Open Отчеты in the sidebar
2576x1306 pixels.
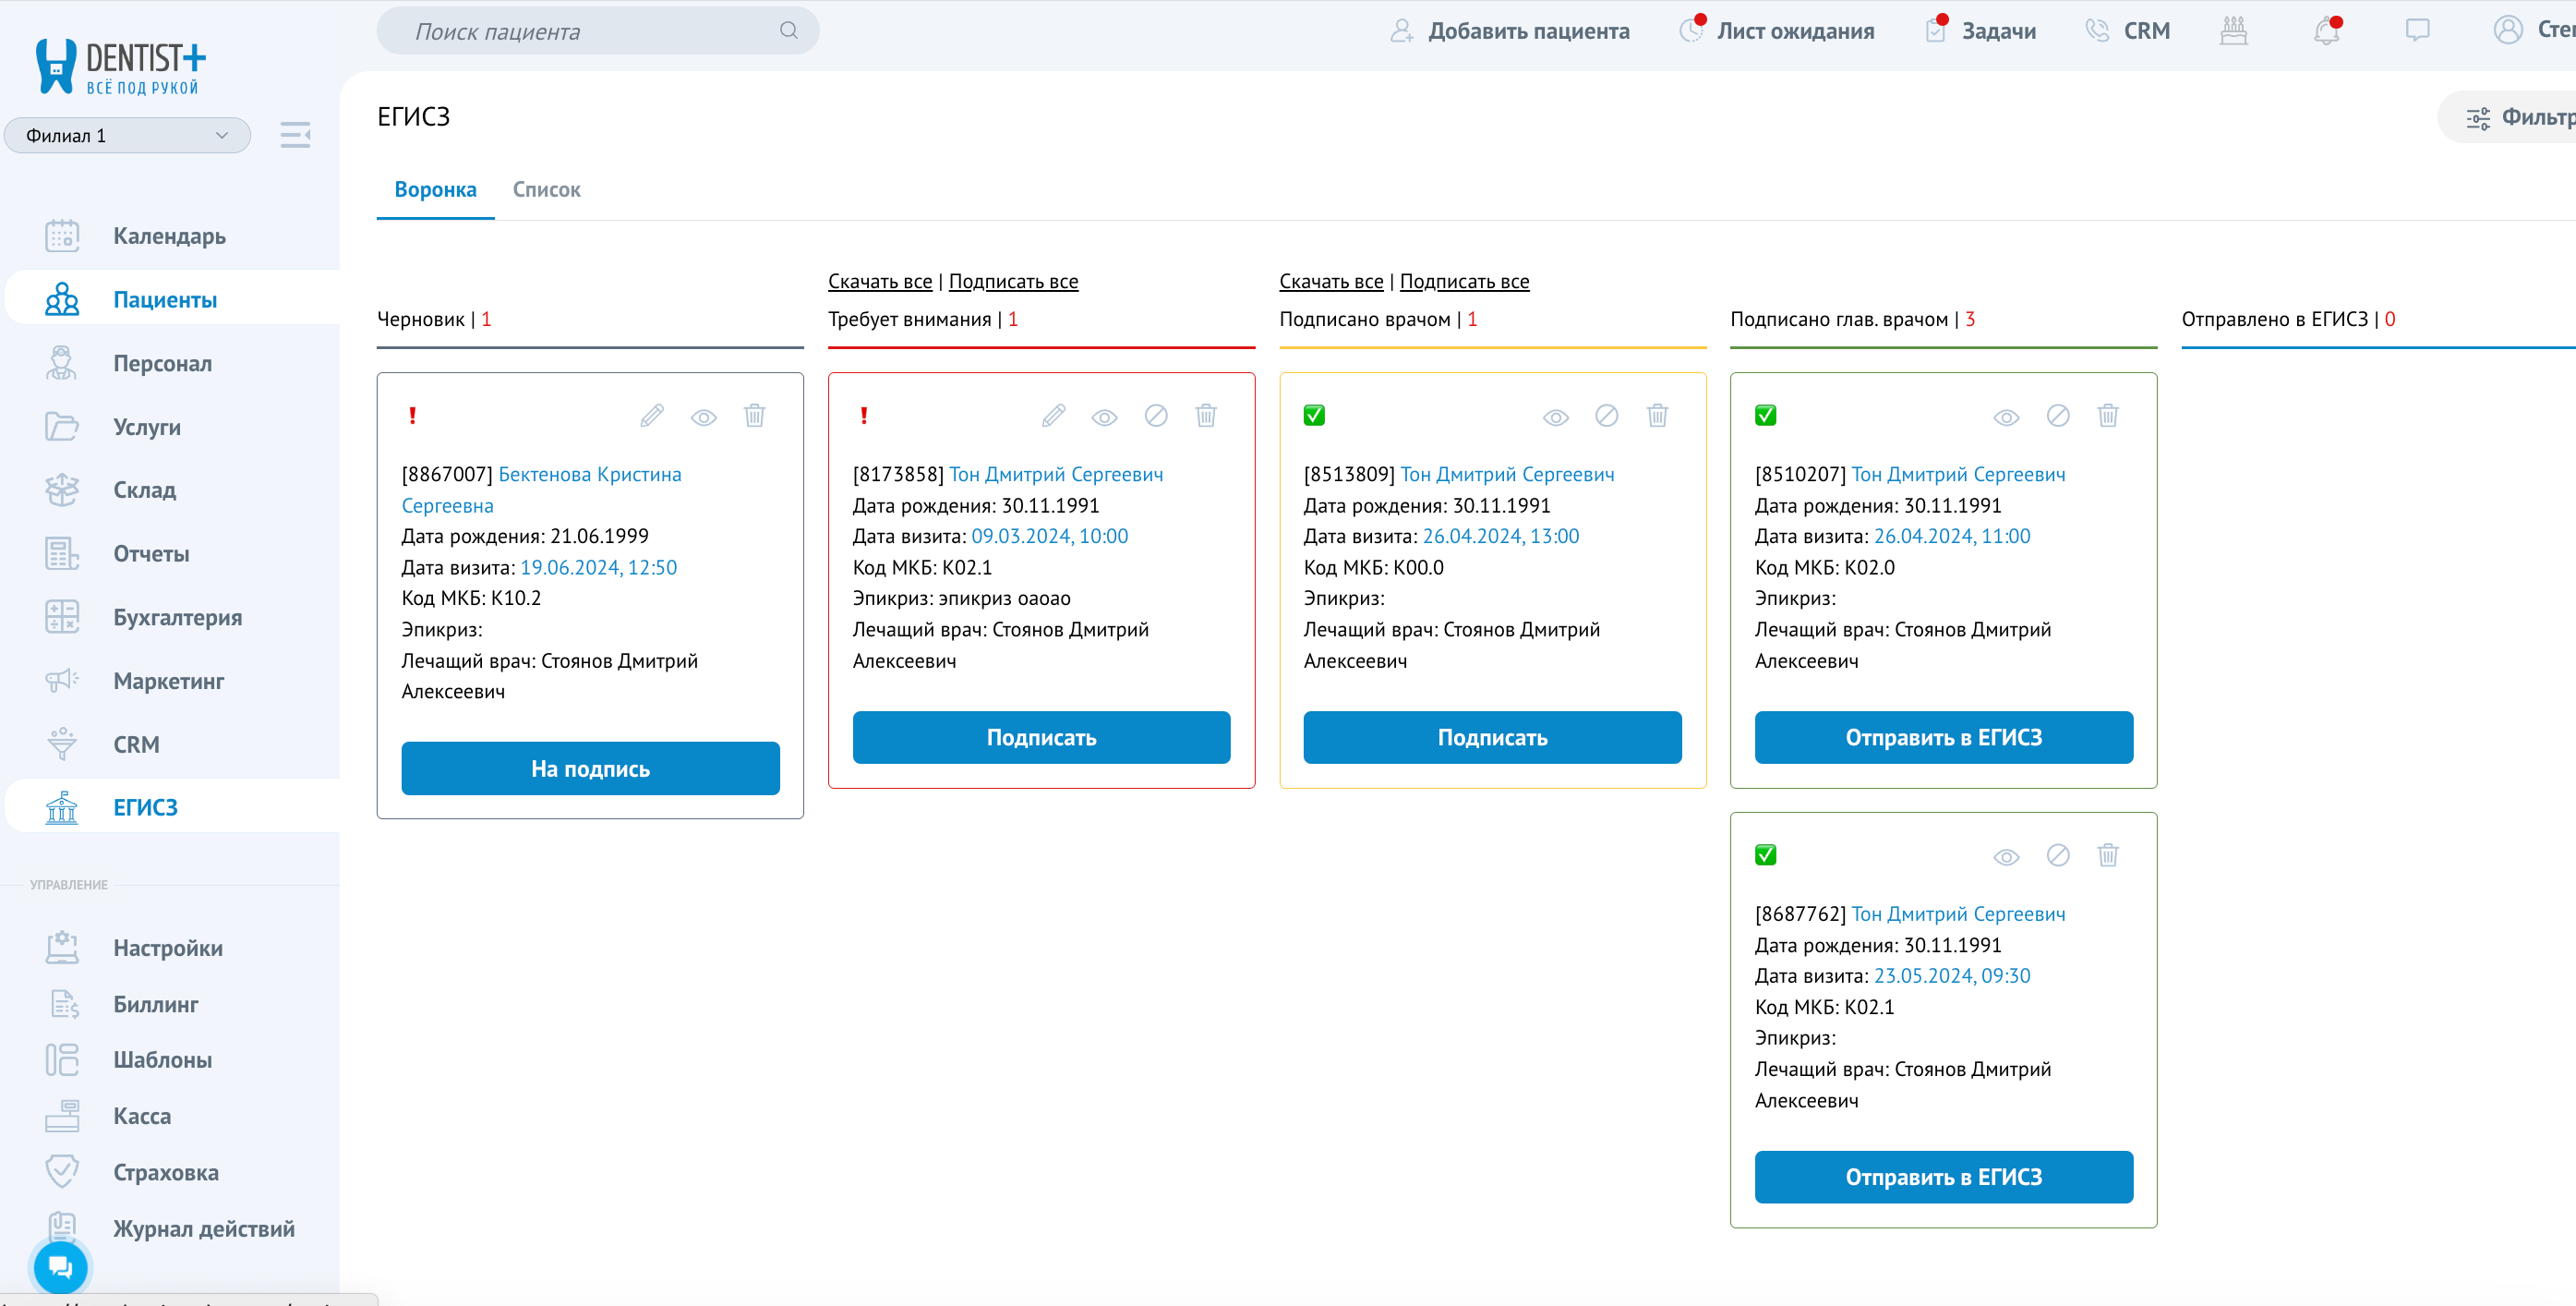coord(172,553)
